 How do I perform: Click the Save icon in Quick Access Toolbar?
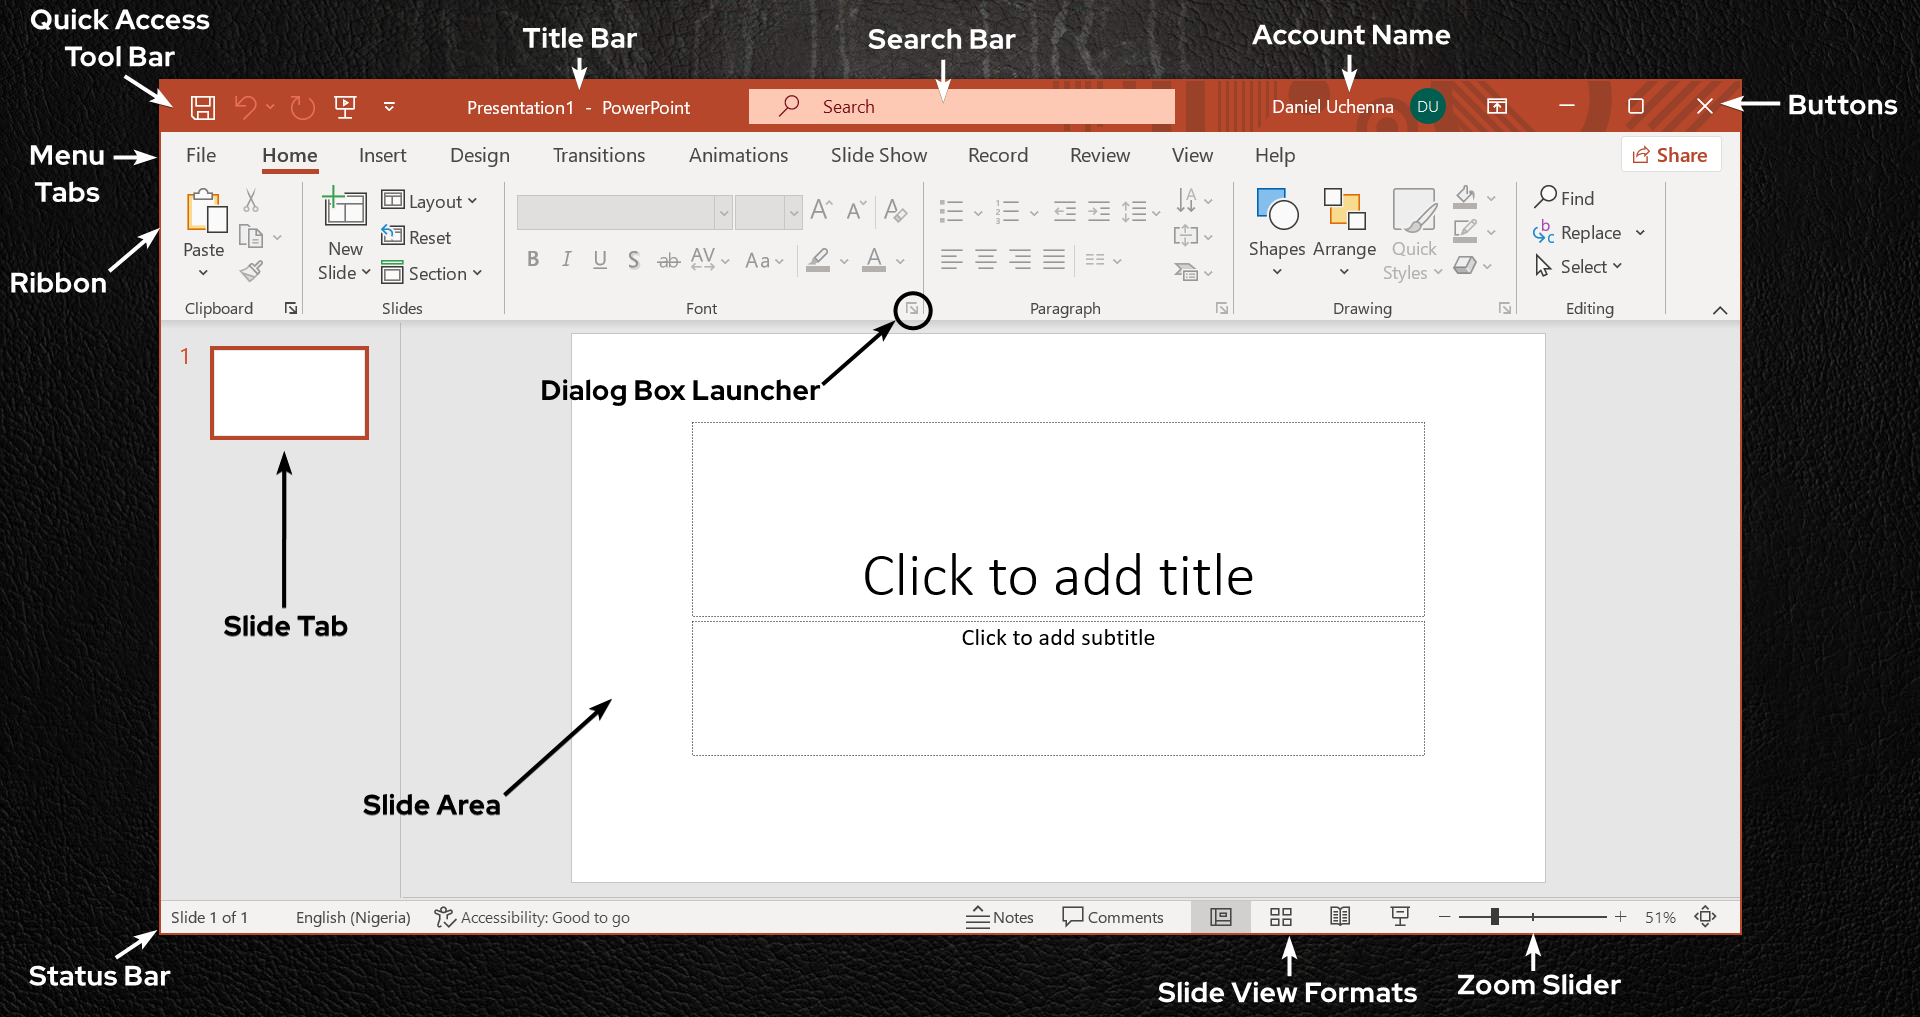pos(203,107)
